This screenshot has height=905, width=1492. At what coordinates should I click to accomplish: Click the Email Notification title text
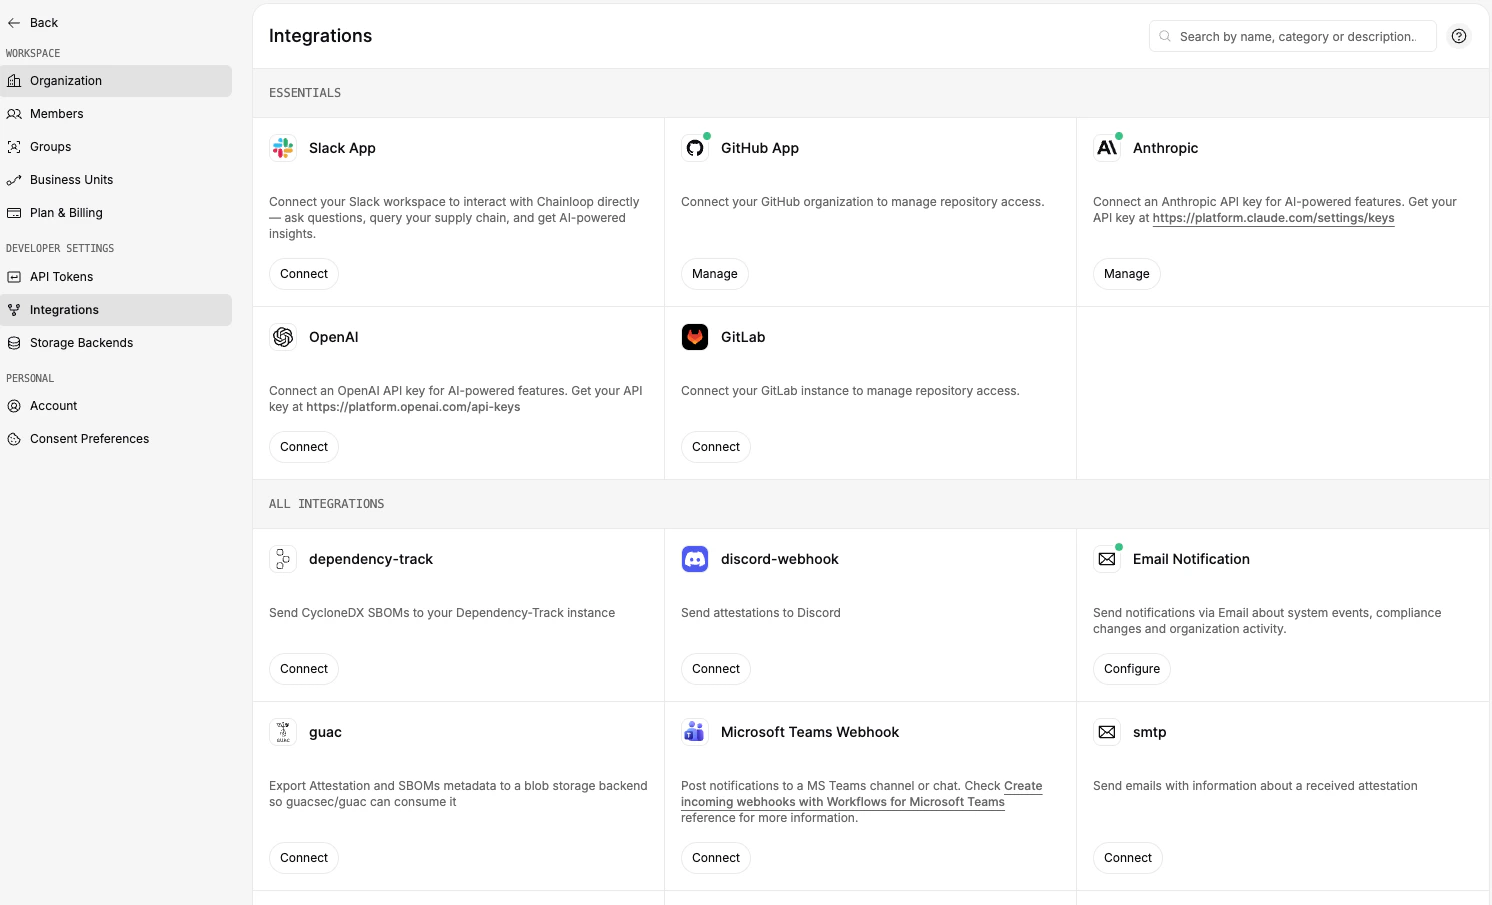pos(1191,559)
